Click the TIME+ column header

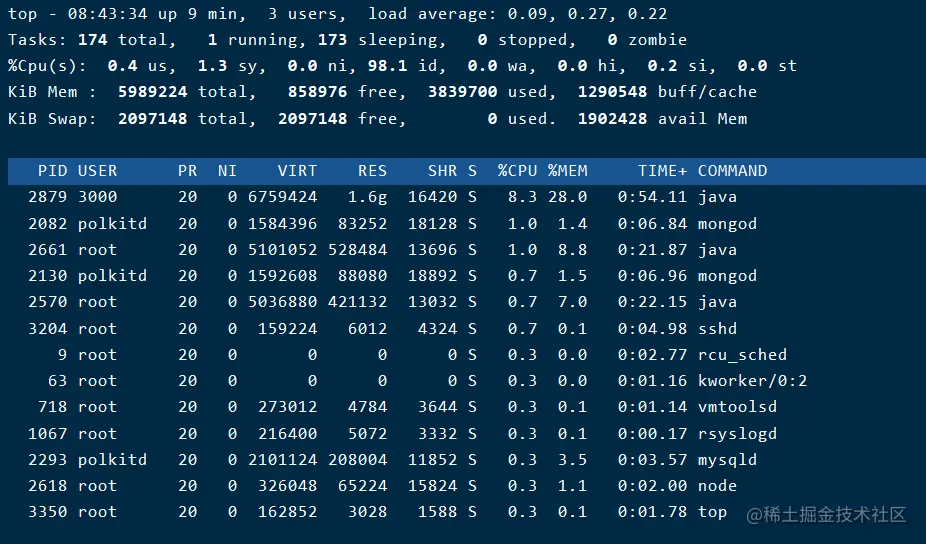[663, 171]
